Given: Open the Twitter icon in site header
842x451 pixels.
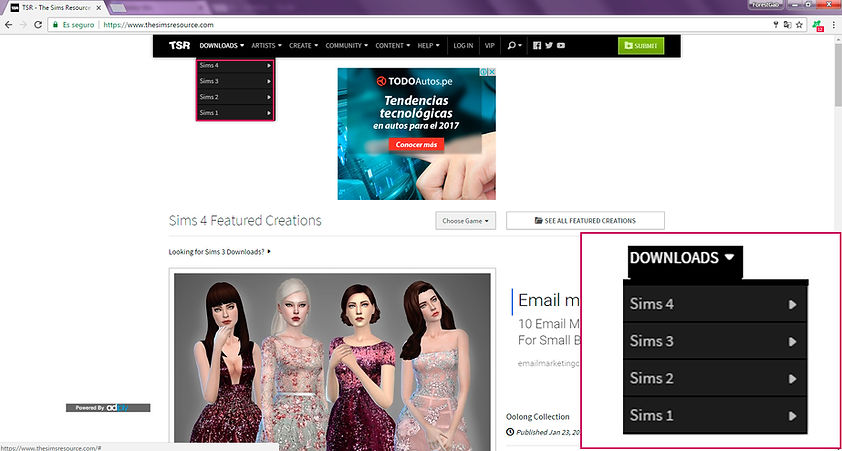Looking at the screenshot, I should point(549,46).
